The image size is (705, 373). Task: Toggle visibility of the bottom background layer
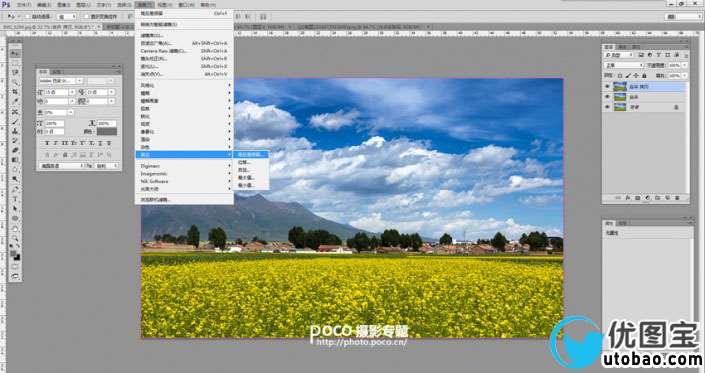tap(607, 107)
